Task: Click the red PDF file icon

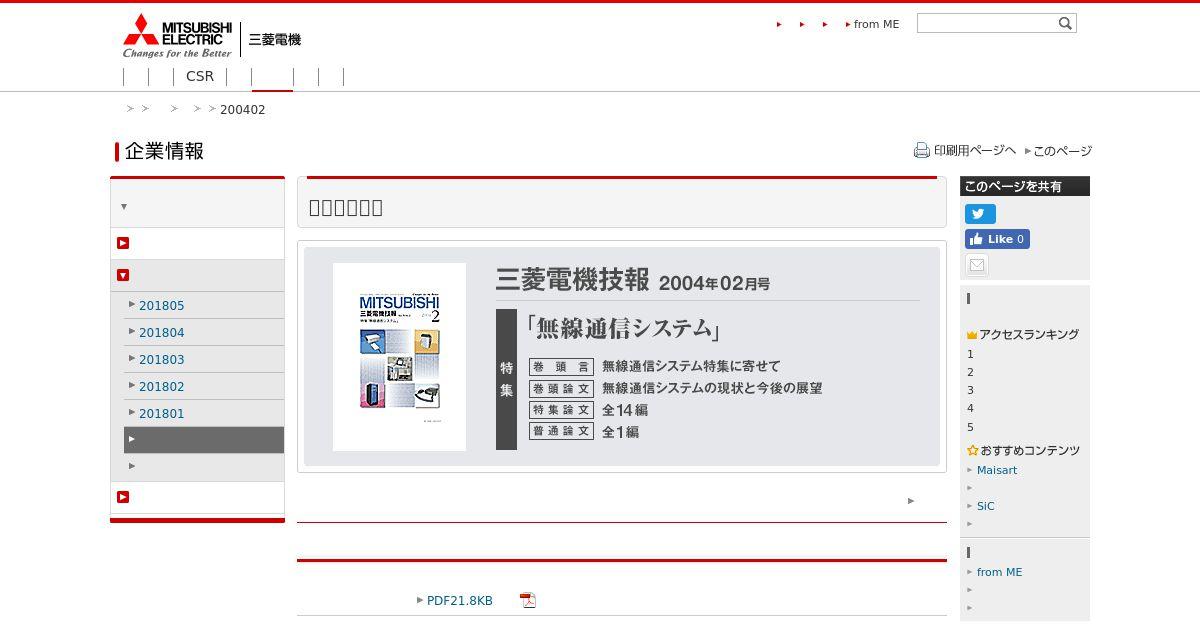Action: (x=528, y=600)
